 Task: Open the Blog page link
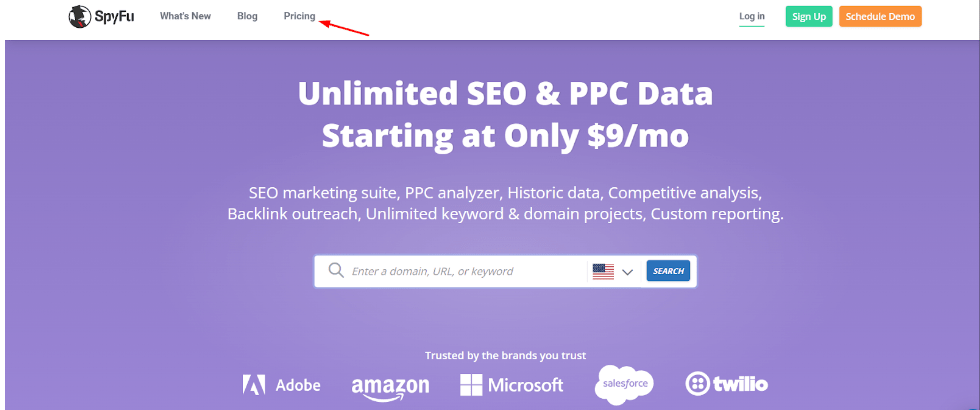248,16
